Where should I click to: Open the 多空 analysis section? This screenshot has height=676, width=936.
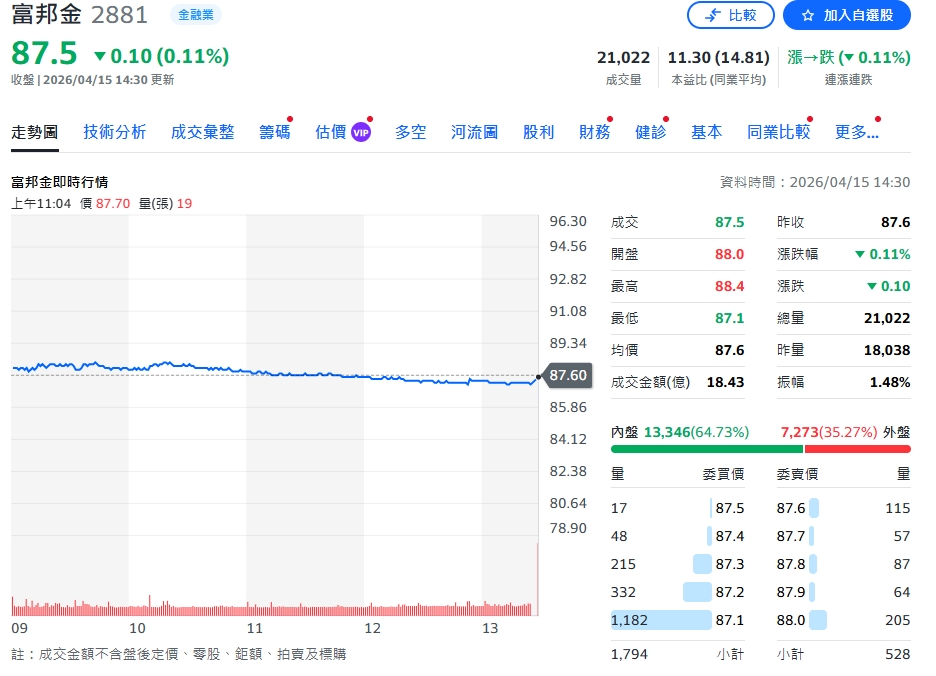pyautogui.click(x=410, y=131)
